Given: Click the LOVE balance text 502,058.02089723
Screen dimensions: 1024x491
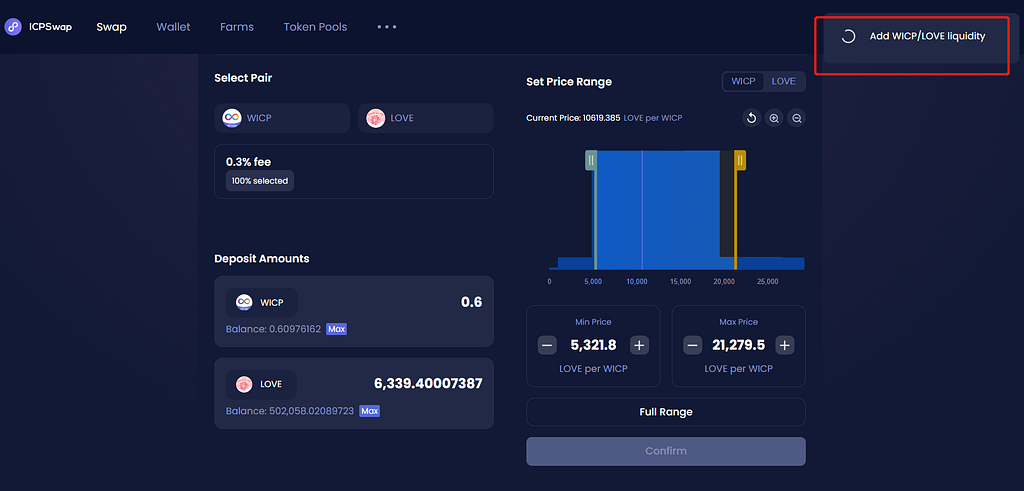Looking at the screenshot, I should point(291,411).
